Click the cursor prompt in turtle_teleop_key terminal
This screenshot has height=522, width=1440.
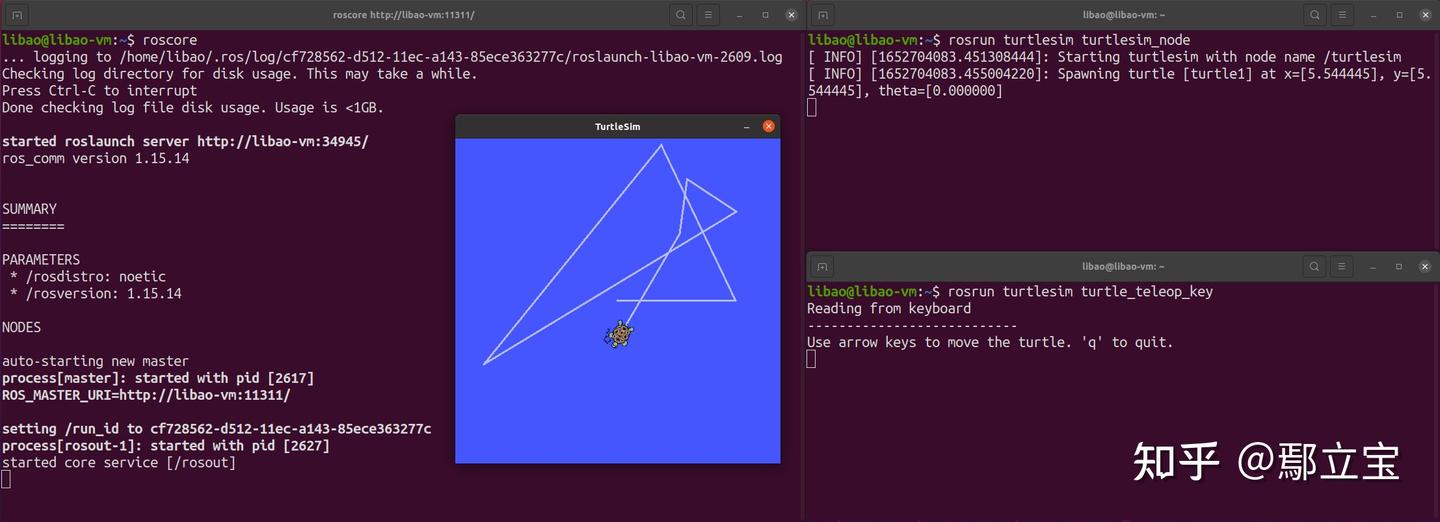[812, 359]
